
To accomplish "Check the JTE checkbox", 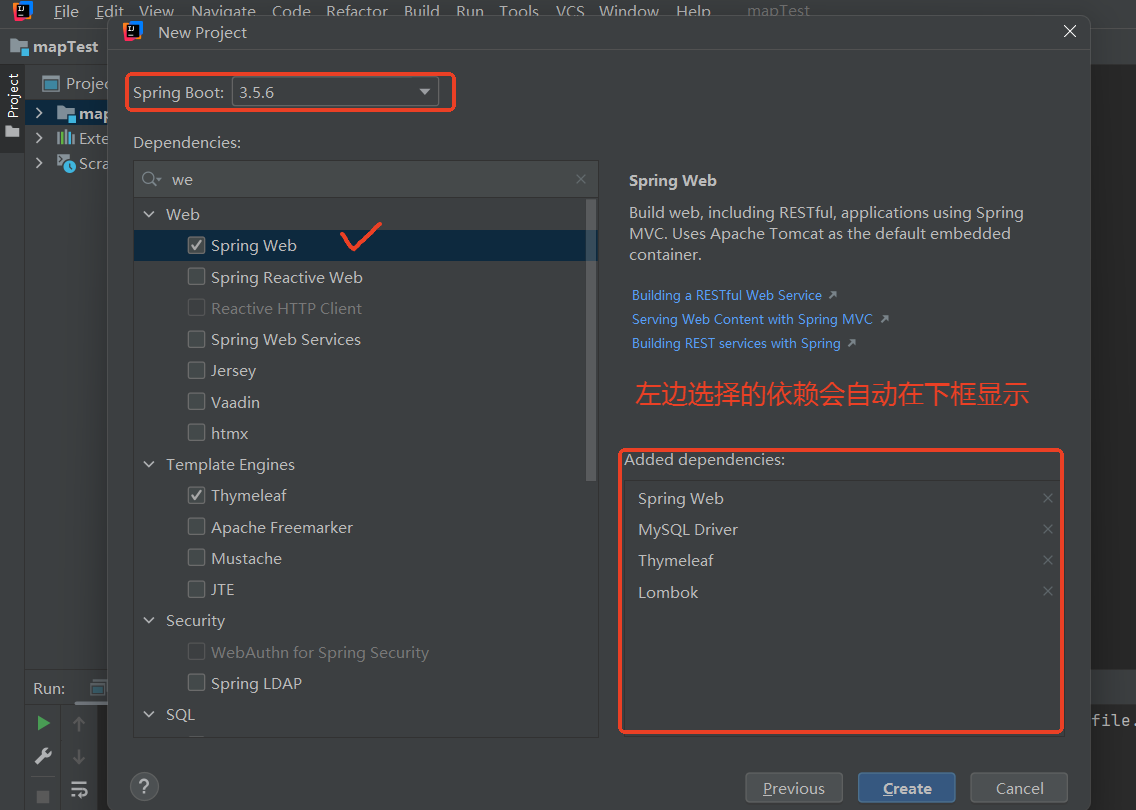I will click(x=196, y=589).
